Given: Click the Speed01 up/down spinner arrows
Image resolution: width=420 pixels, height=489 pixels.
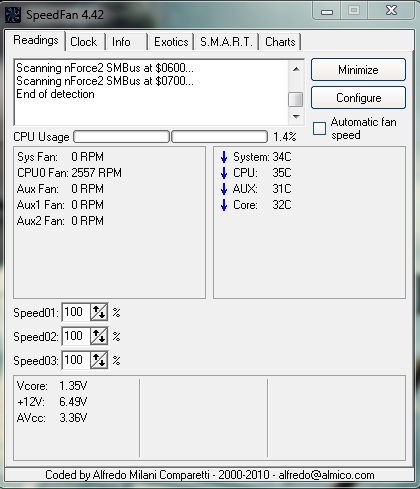Looking at the screenshot, I should [99, 312].
